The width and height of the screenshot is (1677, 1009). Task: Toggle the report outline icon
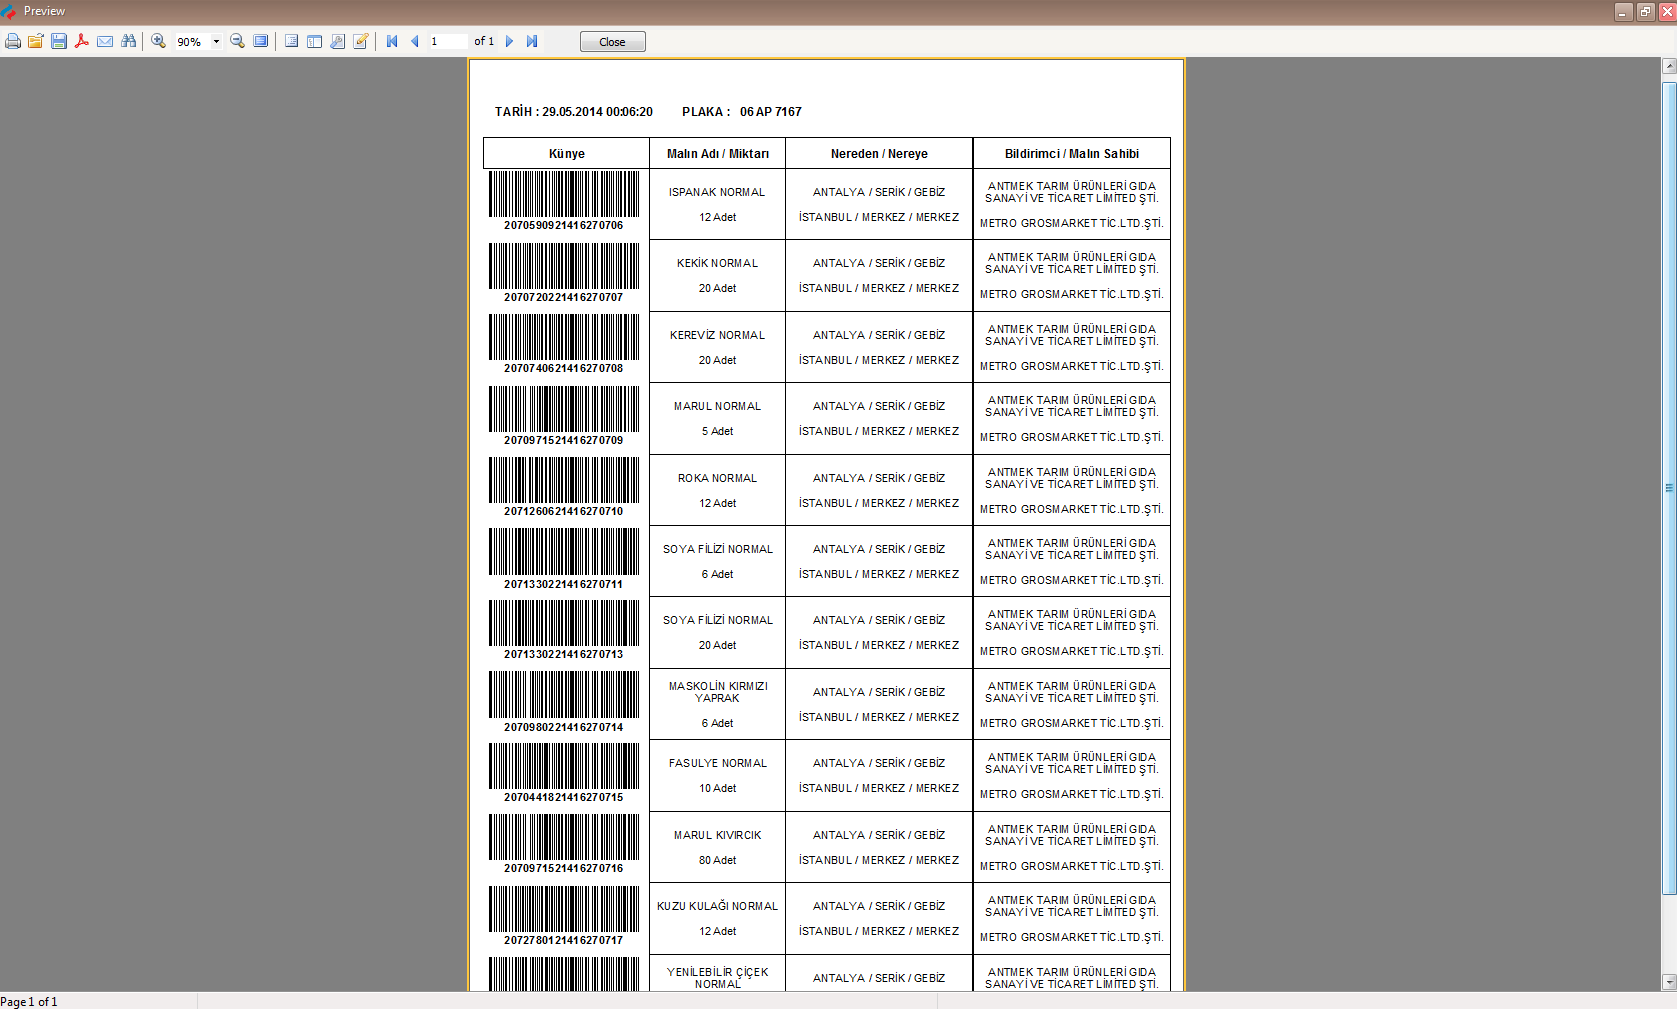[291, 41]
